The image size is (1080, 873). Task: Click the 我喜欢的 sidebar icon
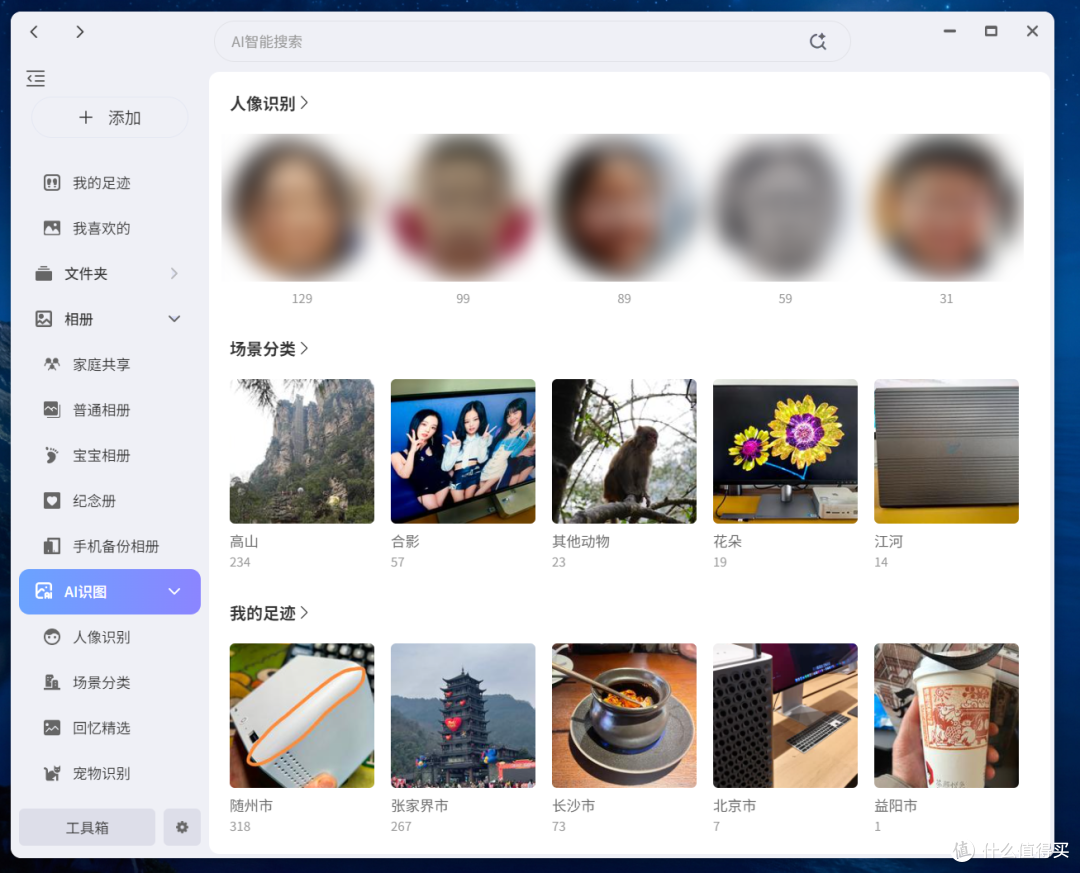[52, 228]
